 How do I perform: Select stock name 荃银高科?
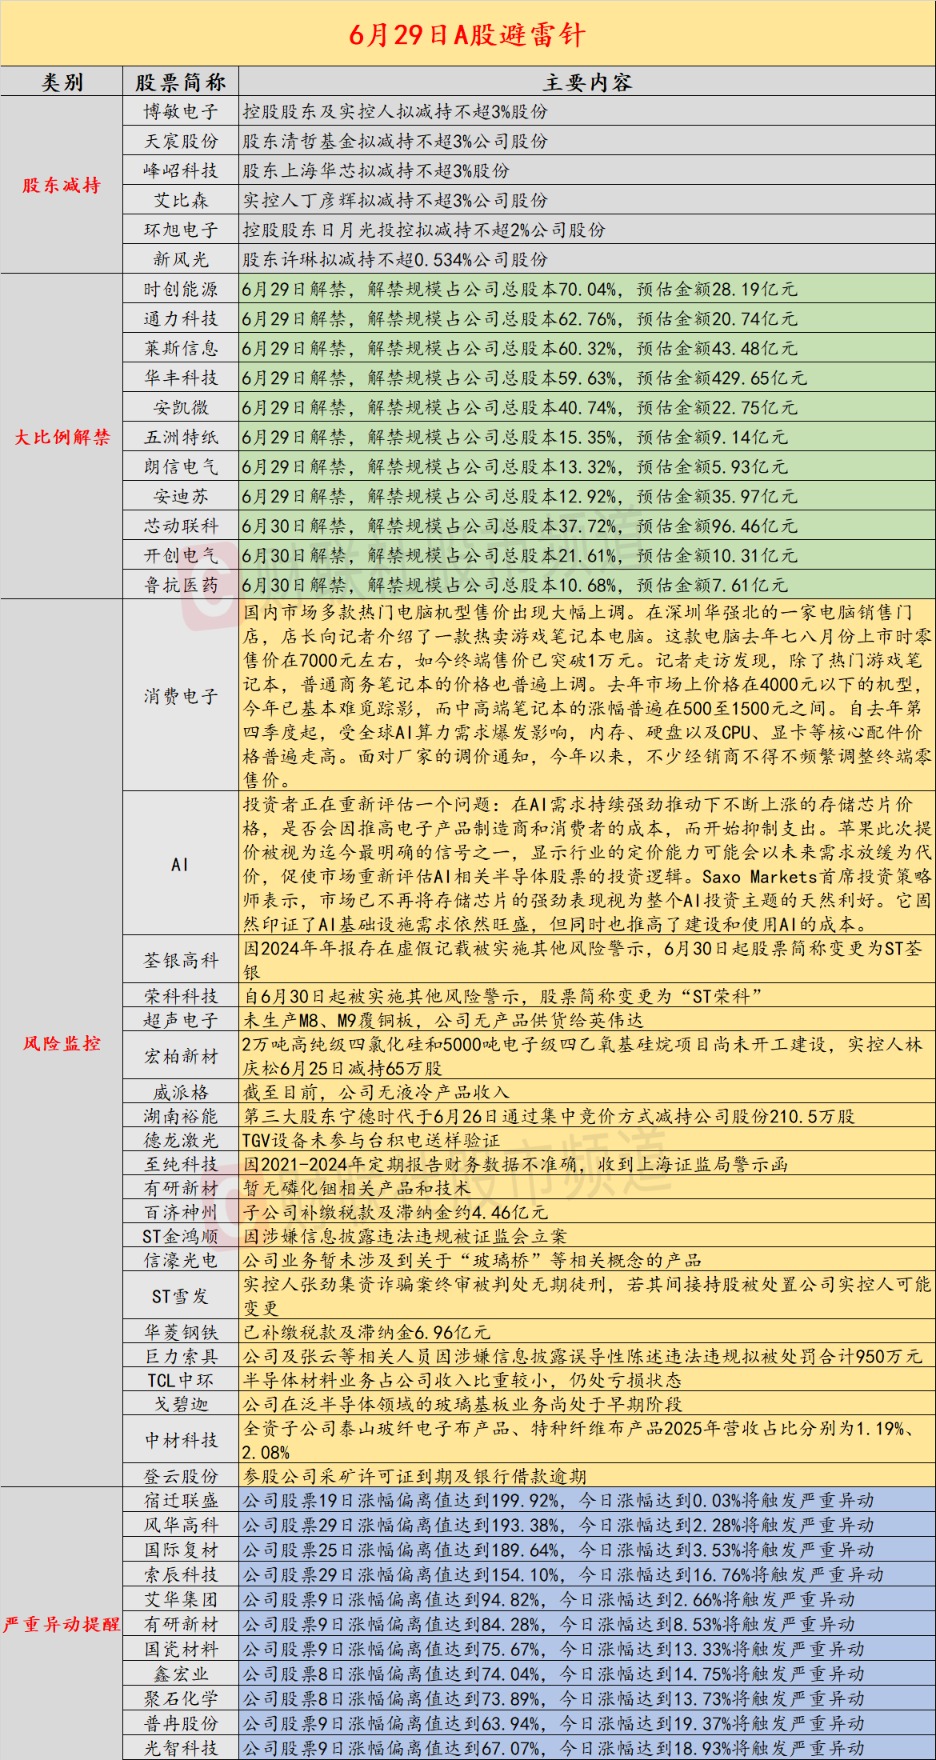[181, 960]
